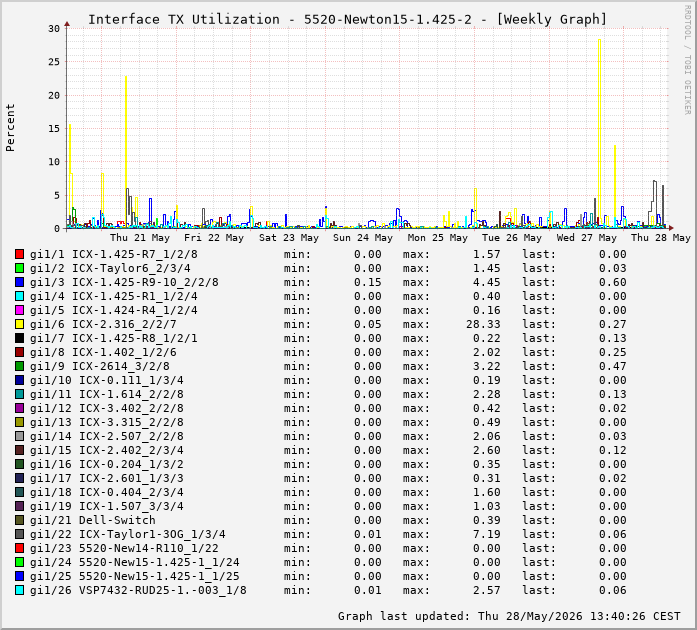Click the red swatch for gi1/23 5520-New14-R110_1/22
Image resolution: width=697 pixels, height=630 pixels.
point(19,548)
